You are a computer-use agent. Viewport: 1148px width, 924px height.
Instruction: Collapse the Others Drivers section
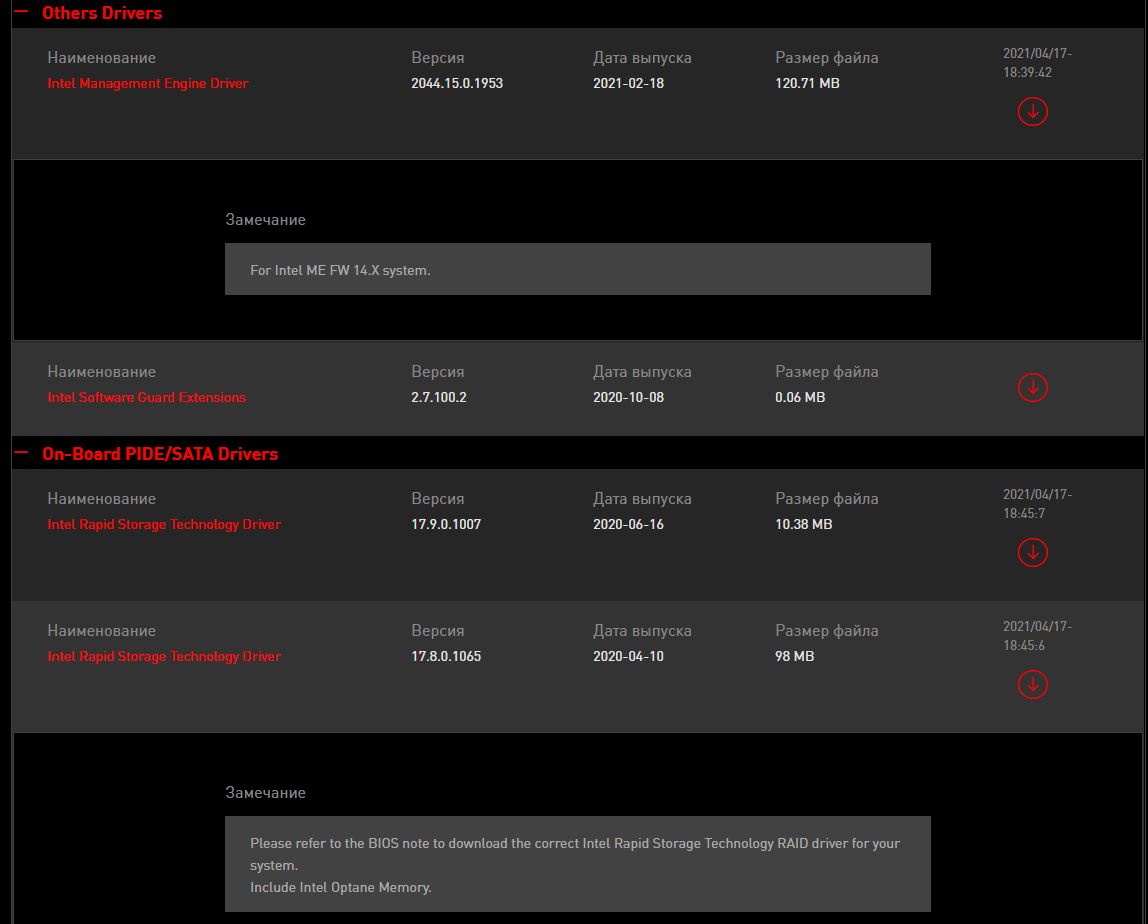[x=21, y=12]
